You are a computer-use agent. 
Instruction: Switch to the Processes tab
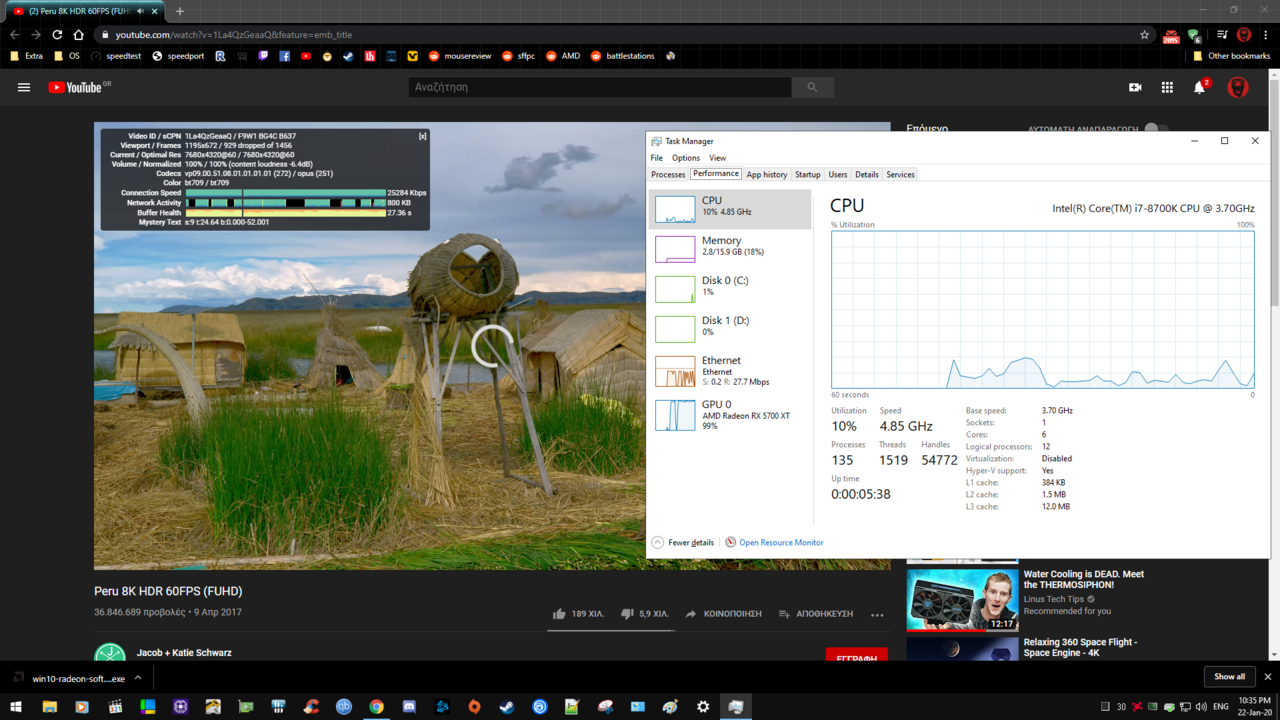coord(668,175)
